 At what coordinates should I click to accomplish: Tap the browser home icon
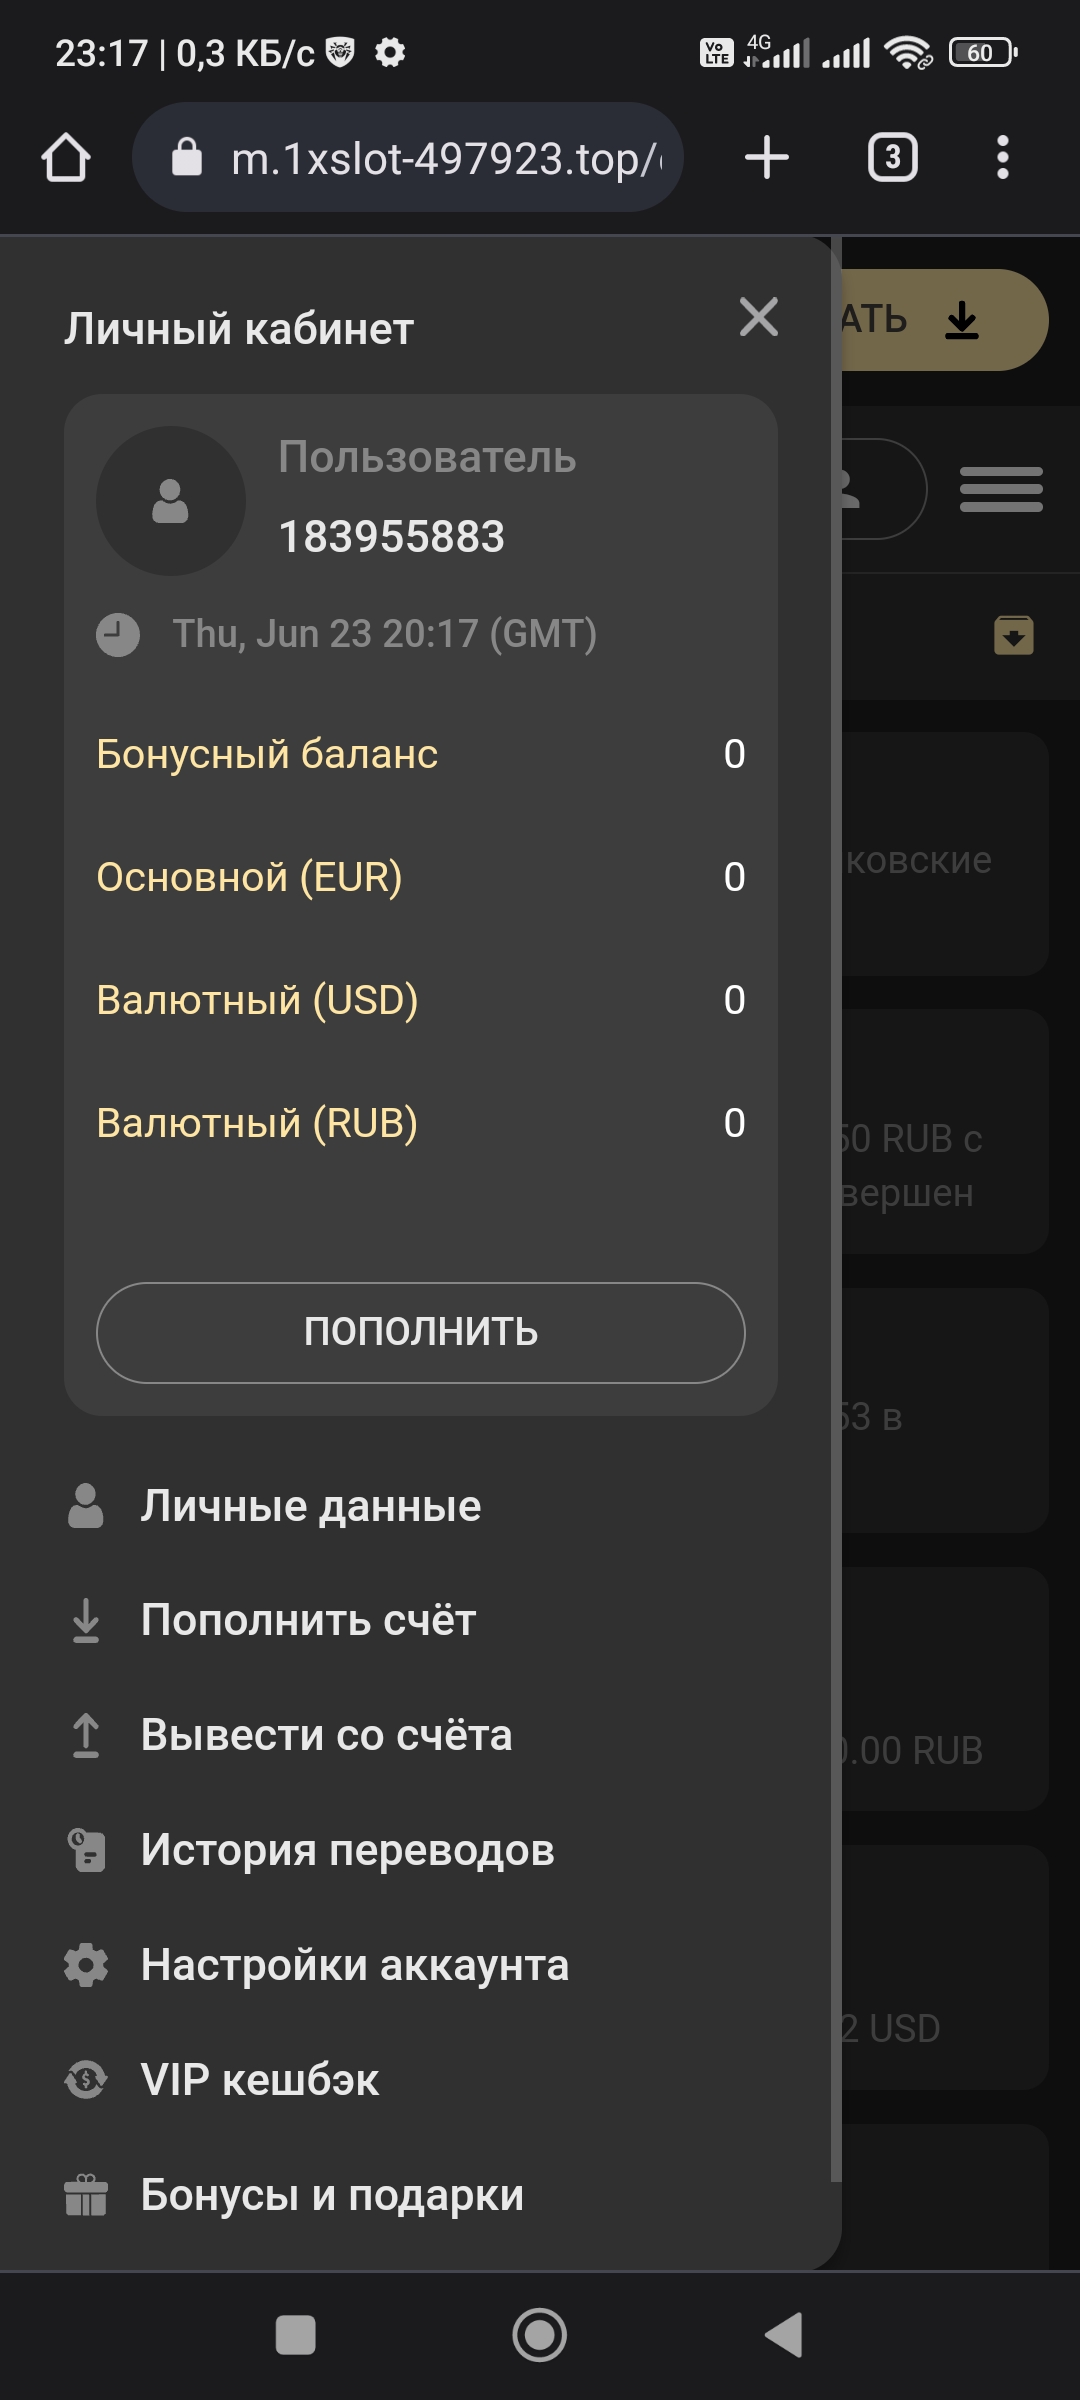66,158
